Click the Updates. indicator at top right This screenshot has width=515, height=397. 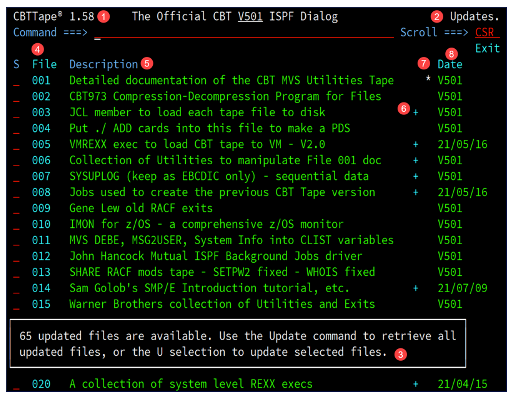474,17
